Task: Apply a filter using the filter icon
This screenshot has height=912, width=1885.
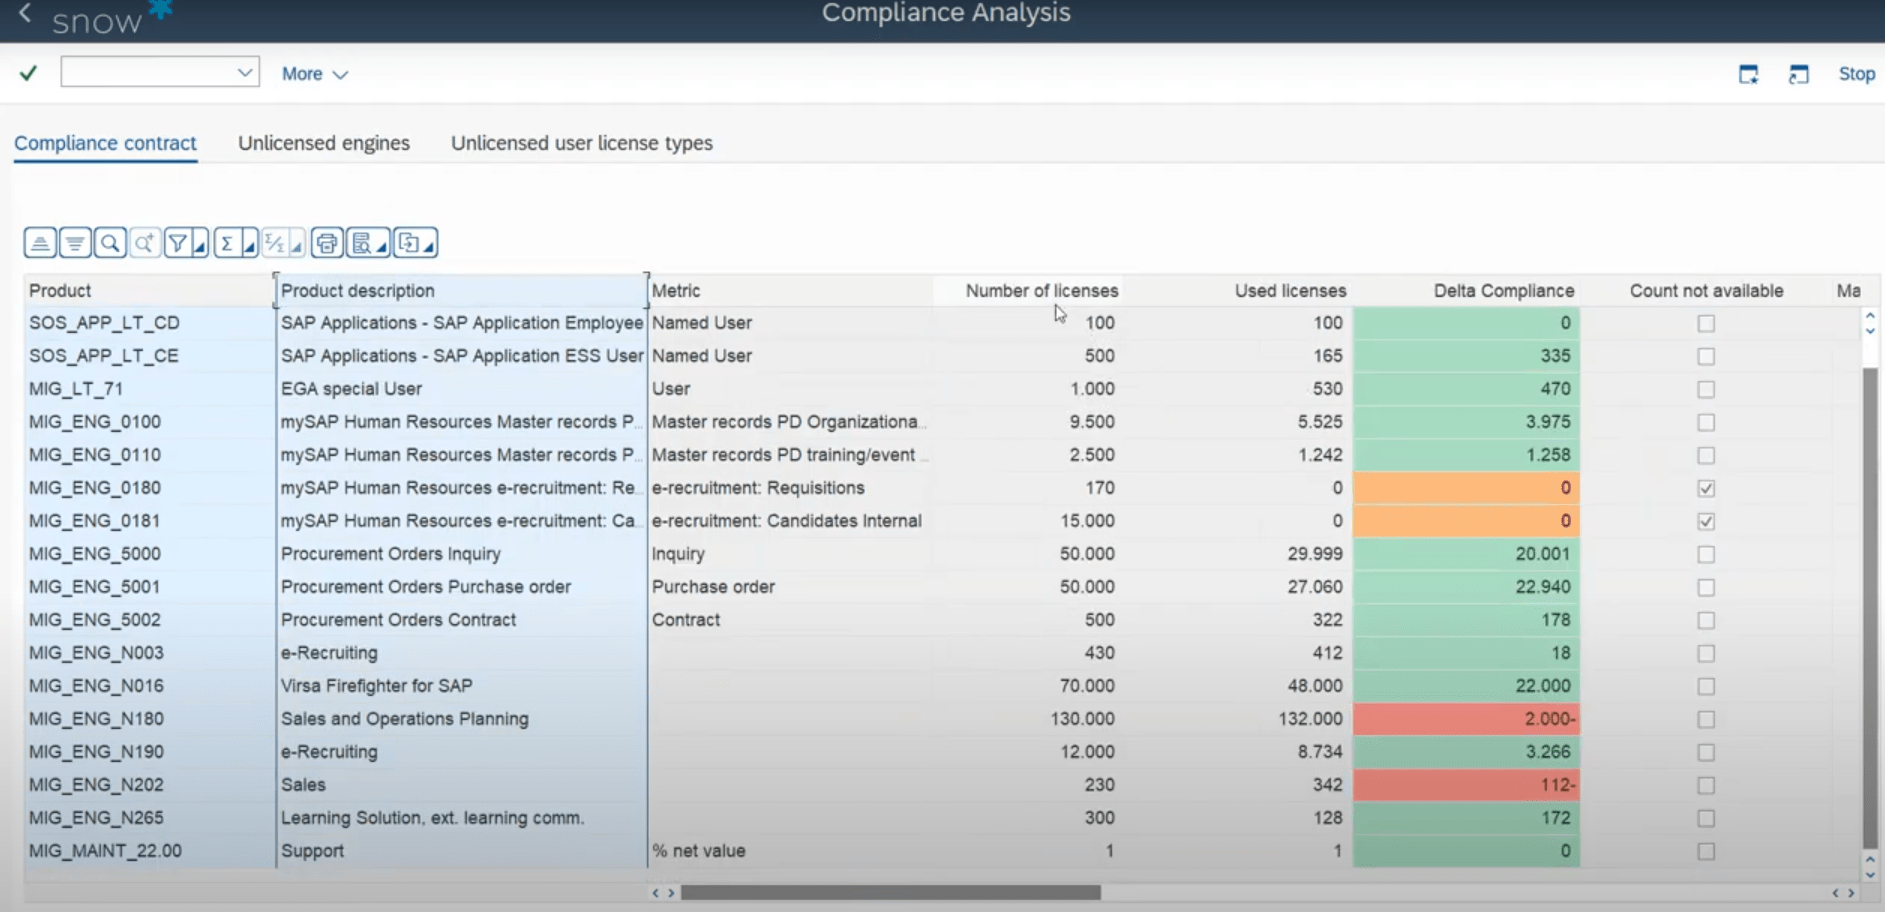Action: [180, 242]
